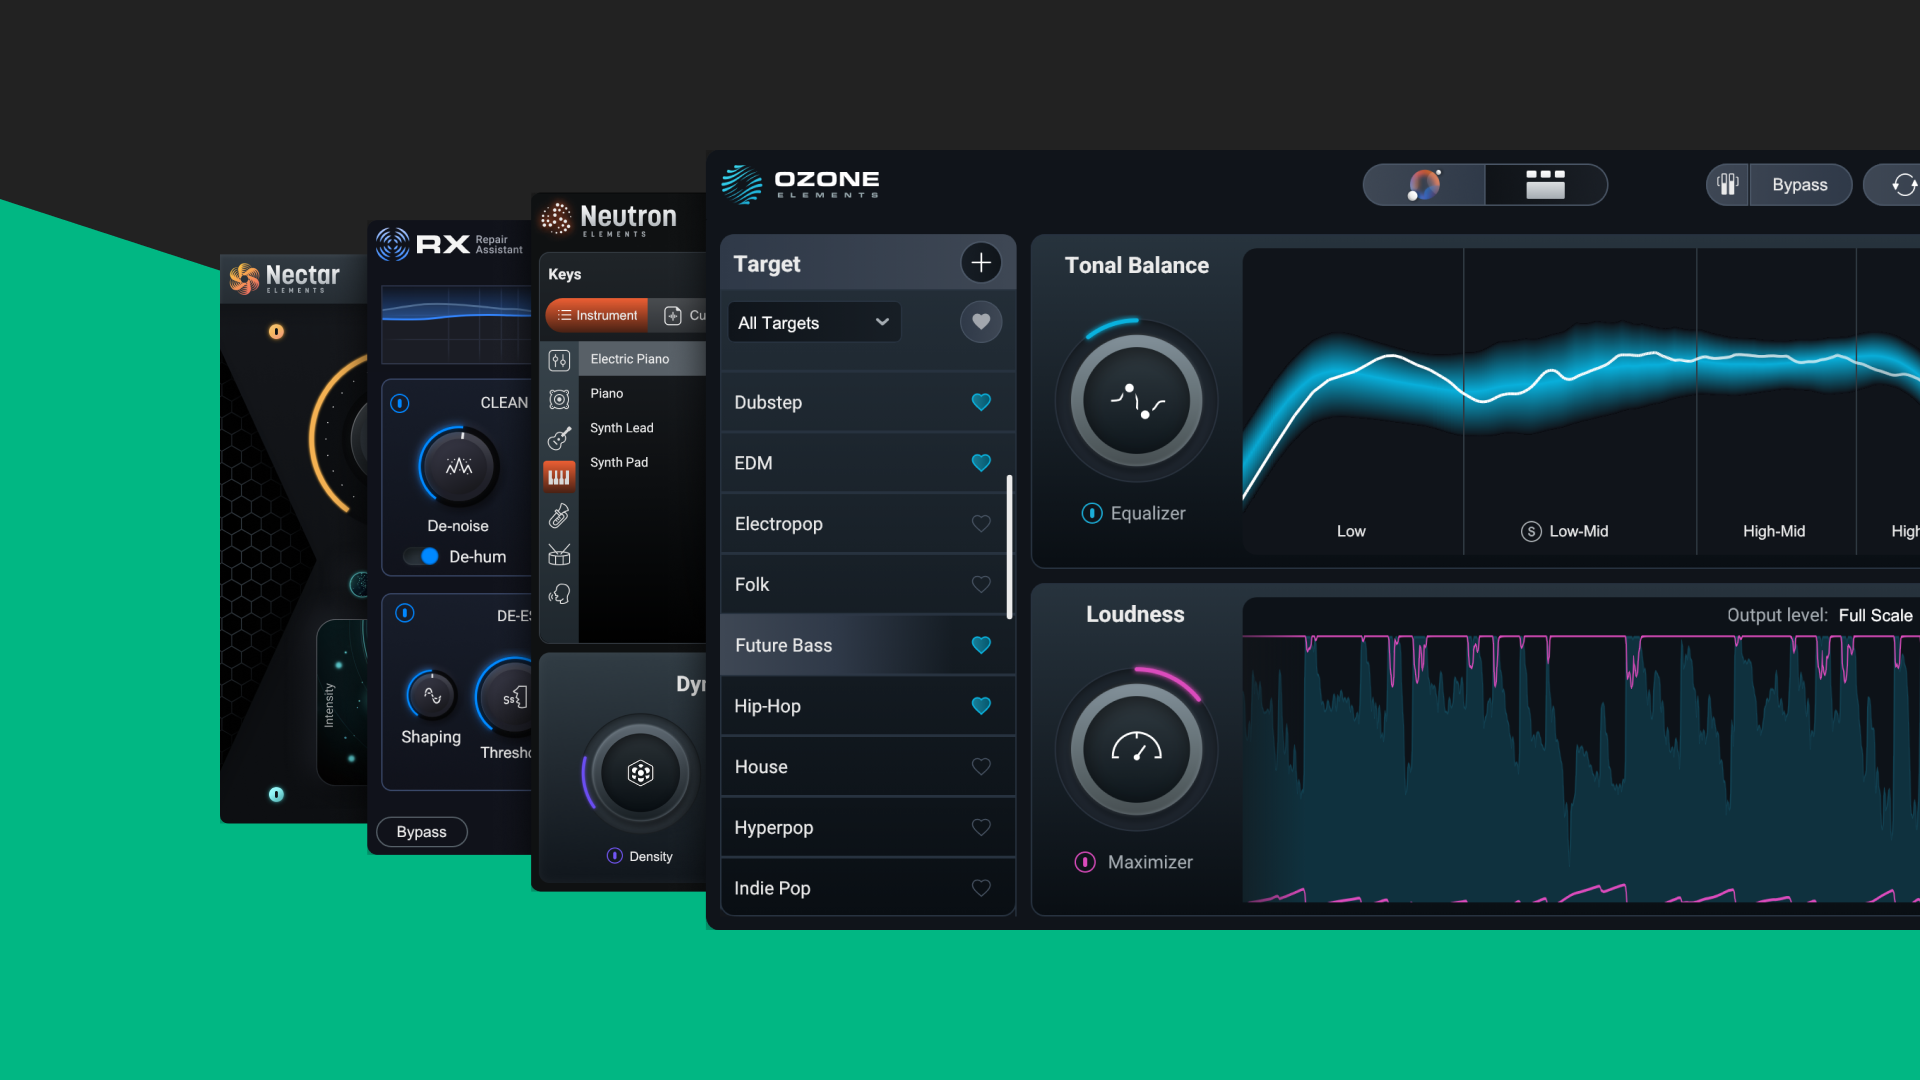Choose the brass horn category icon

pyautogui.click(x=559, y=516)
